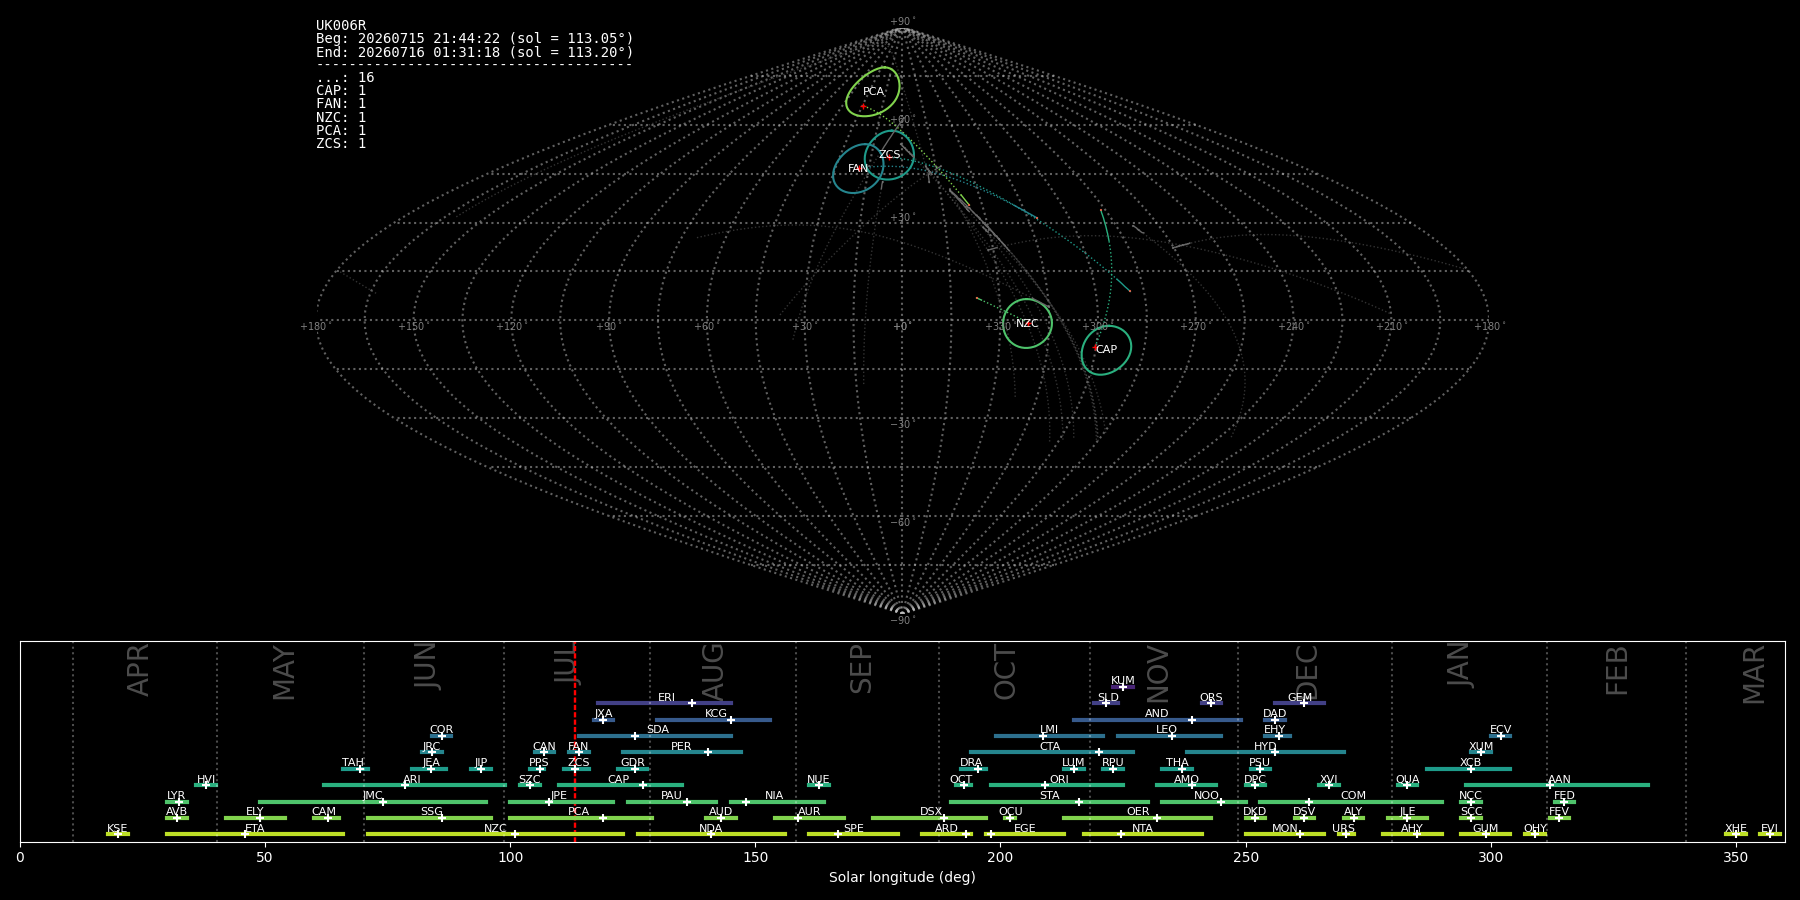Click the AND shower label in timeline
Image resolution: width=1800 pixels, height=900 pixels.
click(x=1157, y=714)
